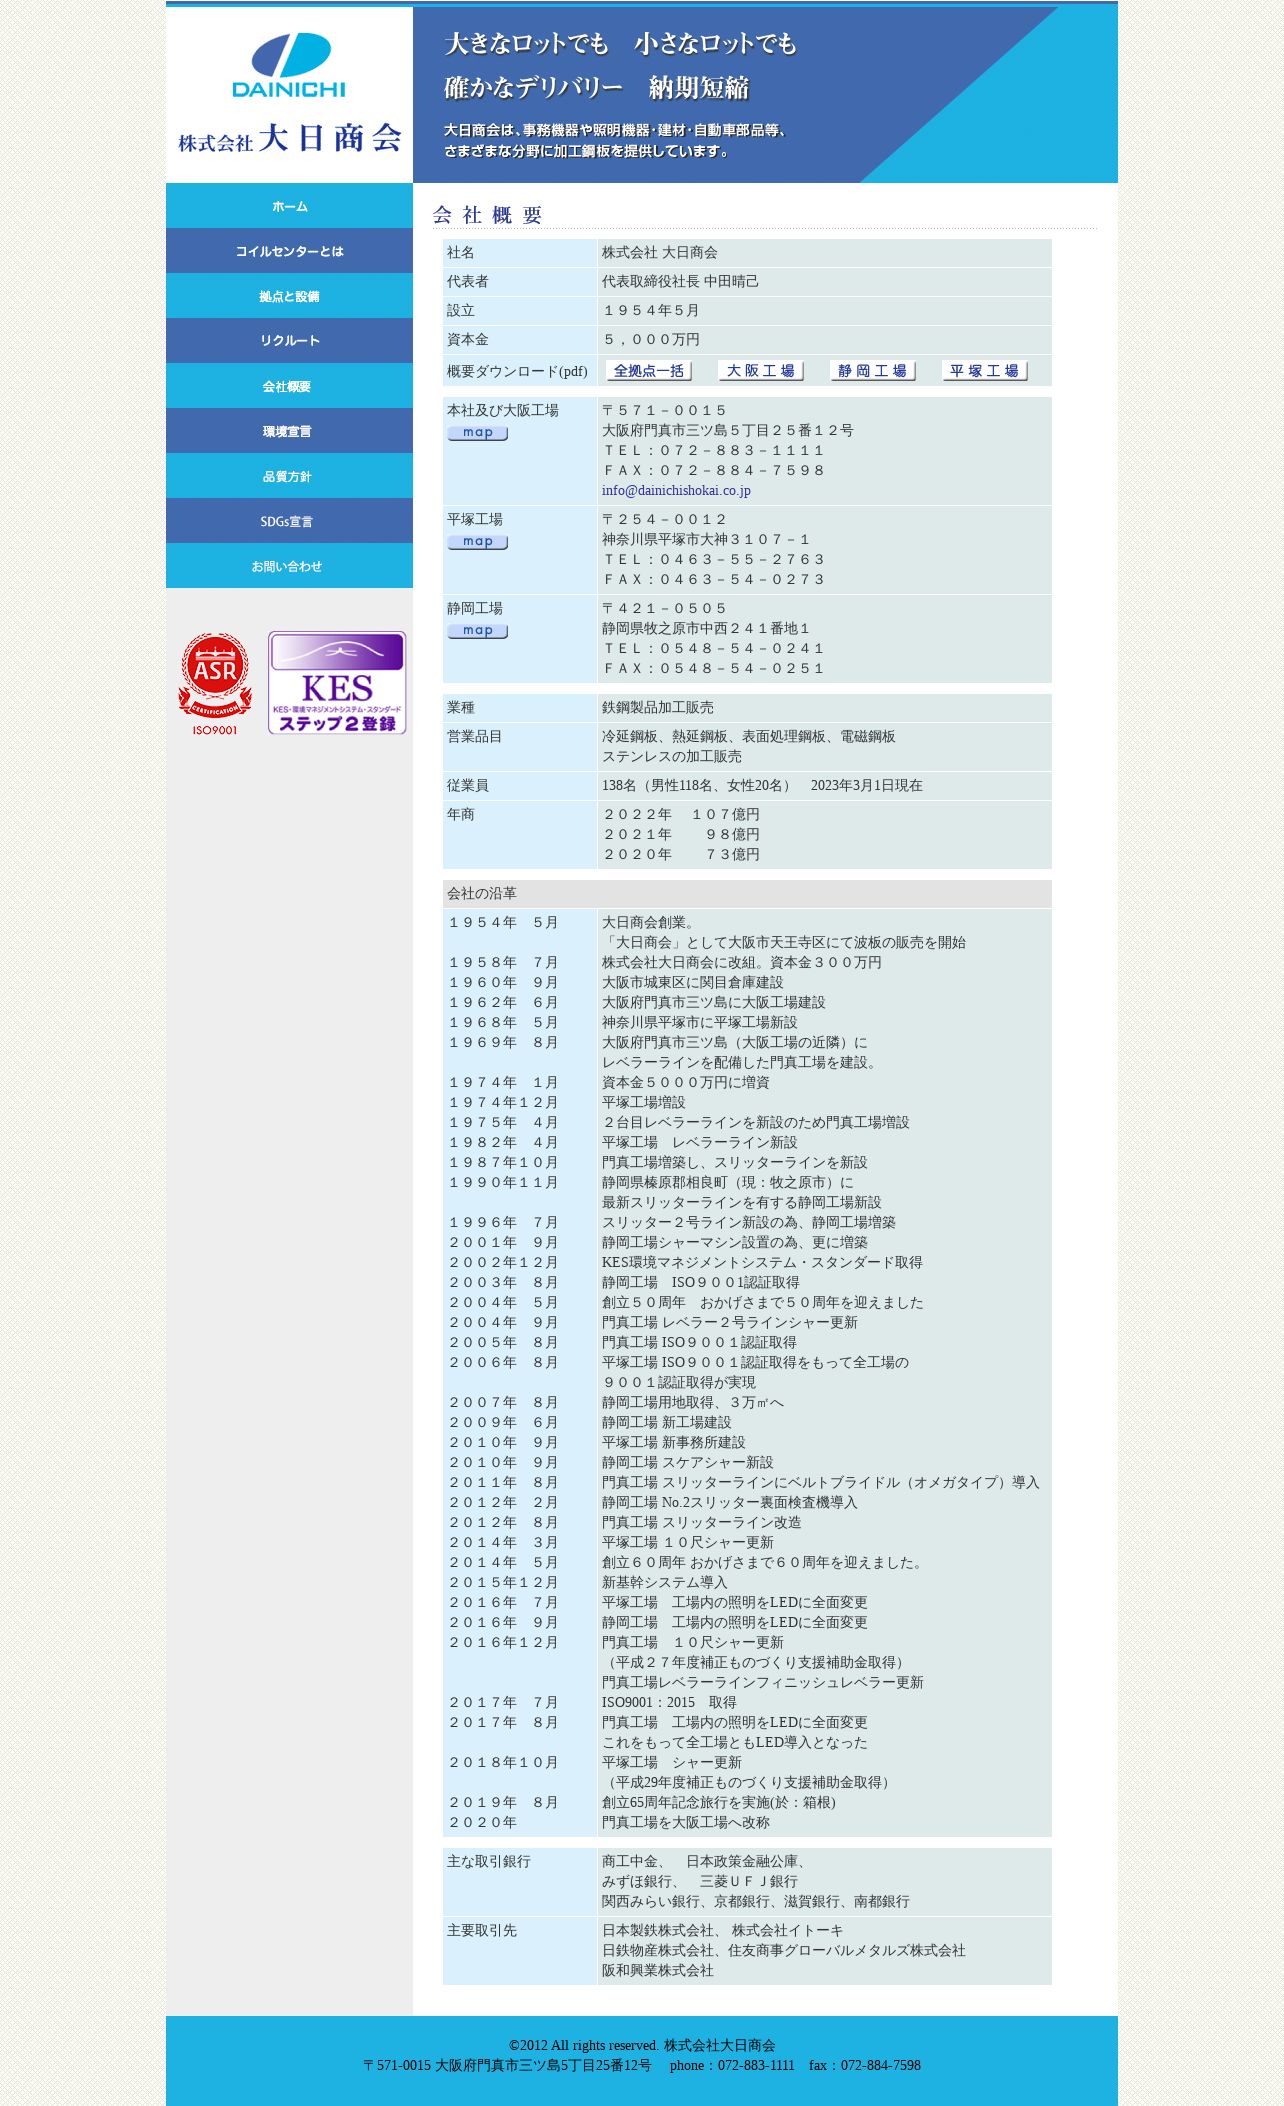
Task: Click the 新基幹システム導入 history entry
Action: pyautogui.click(x=665, y=1583)
